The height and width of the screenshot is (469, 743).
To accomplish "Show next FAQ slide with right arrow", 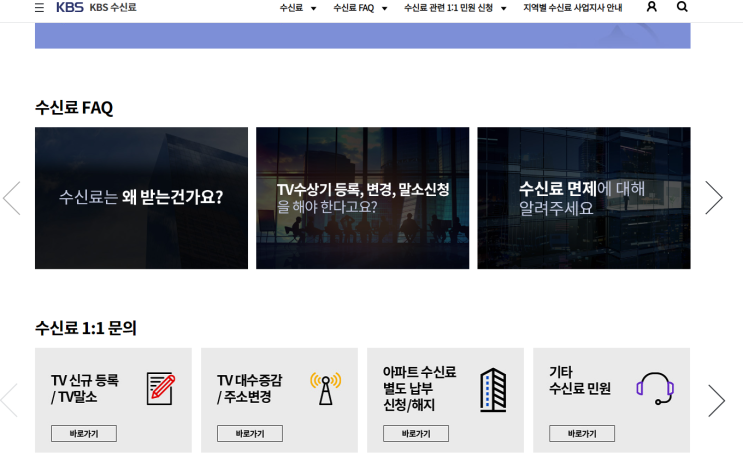I will (x=714, y=198).
